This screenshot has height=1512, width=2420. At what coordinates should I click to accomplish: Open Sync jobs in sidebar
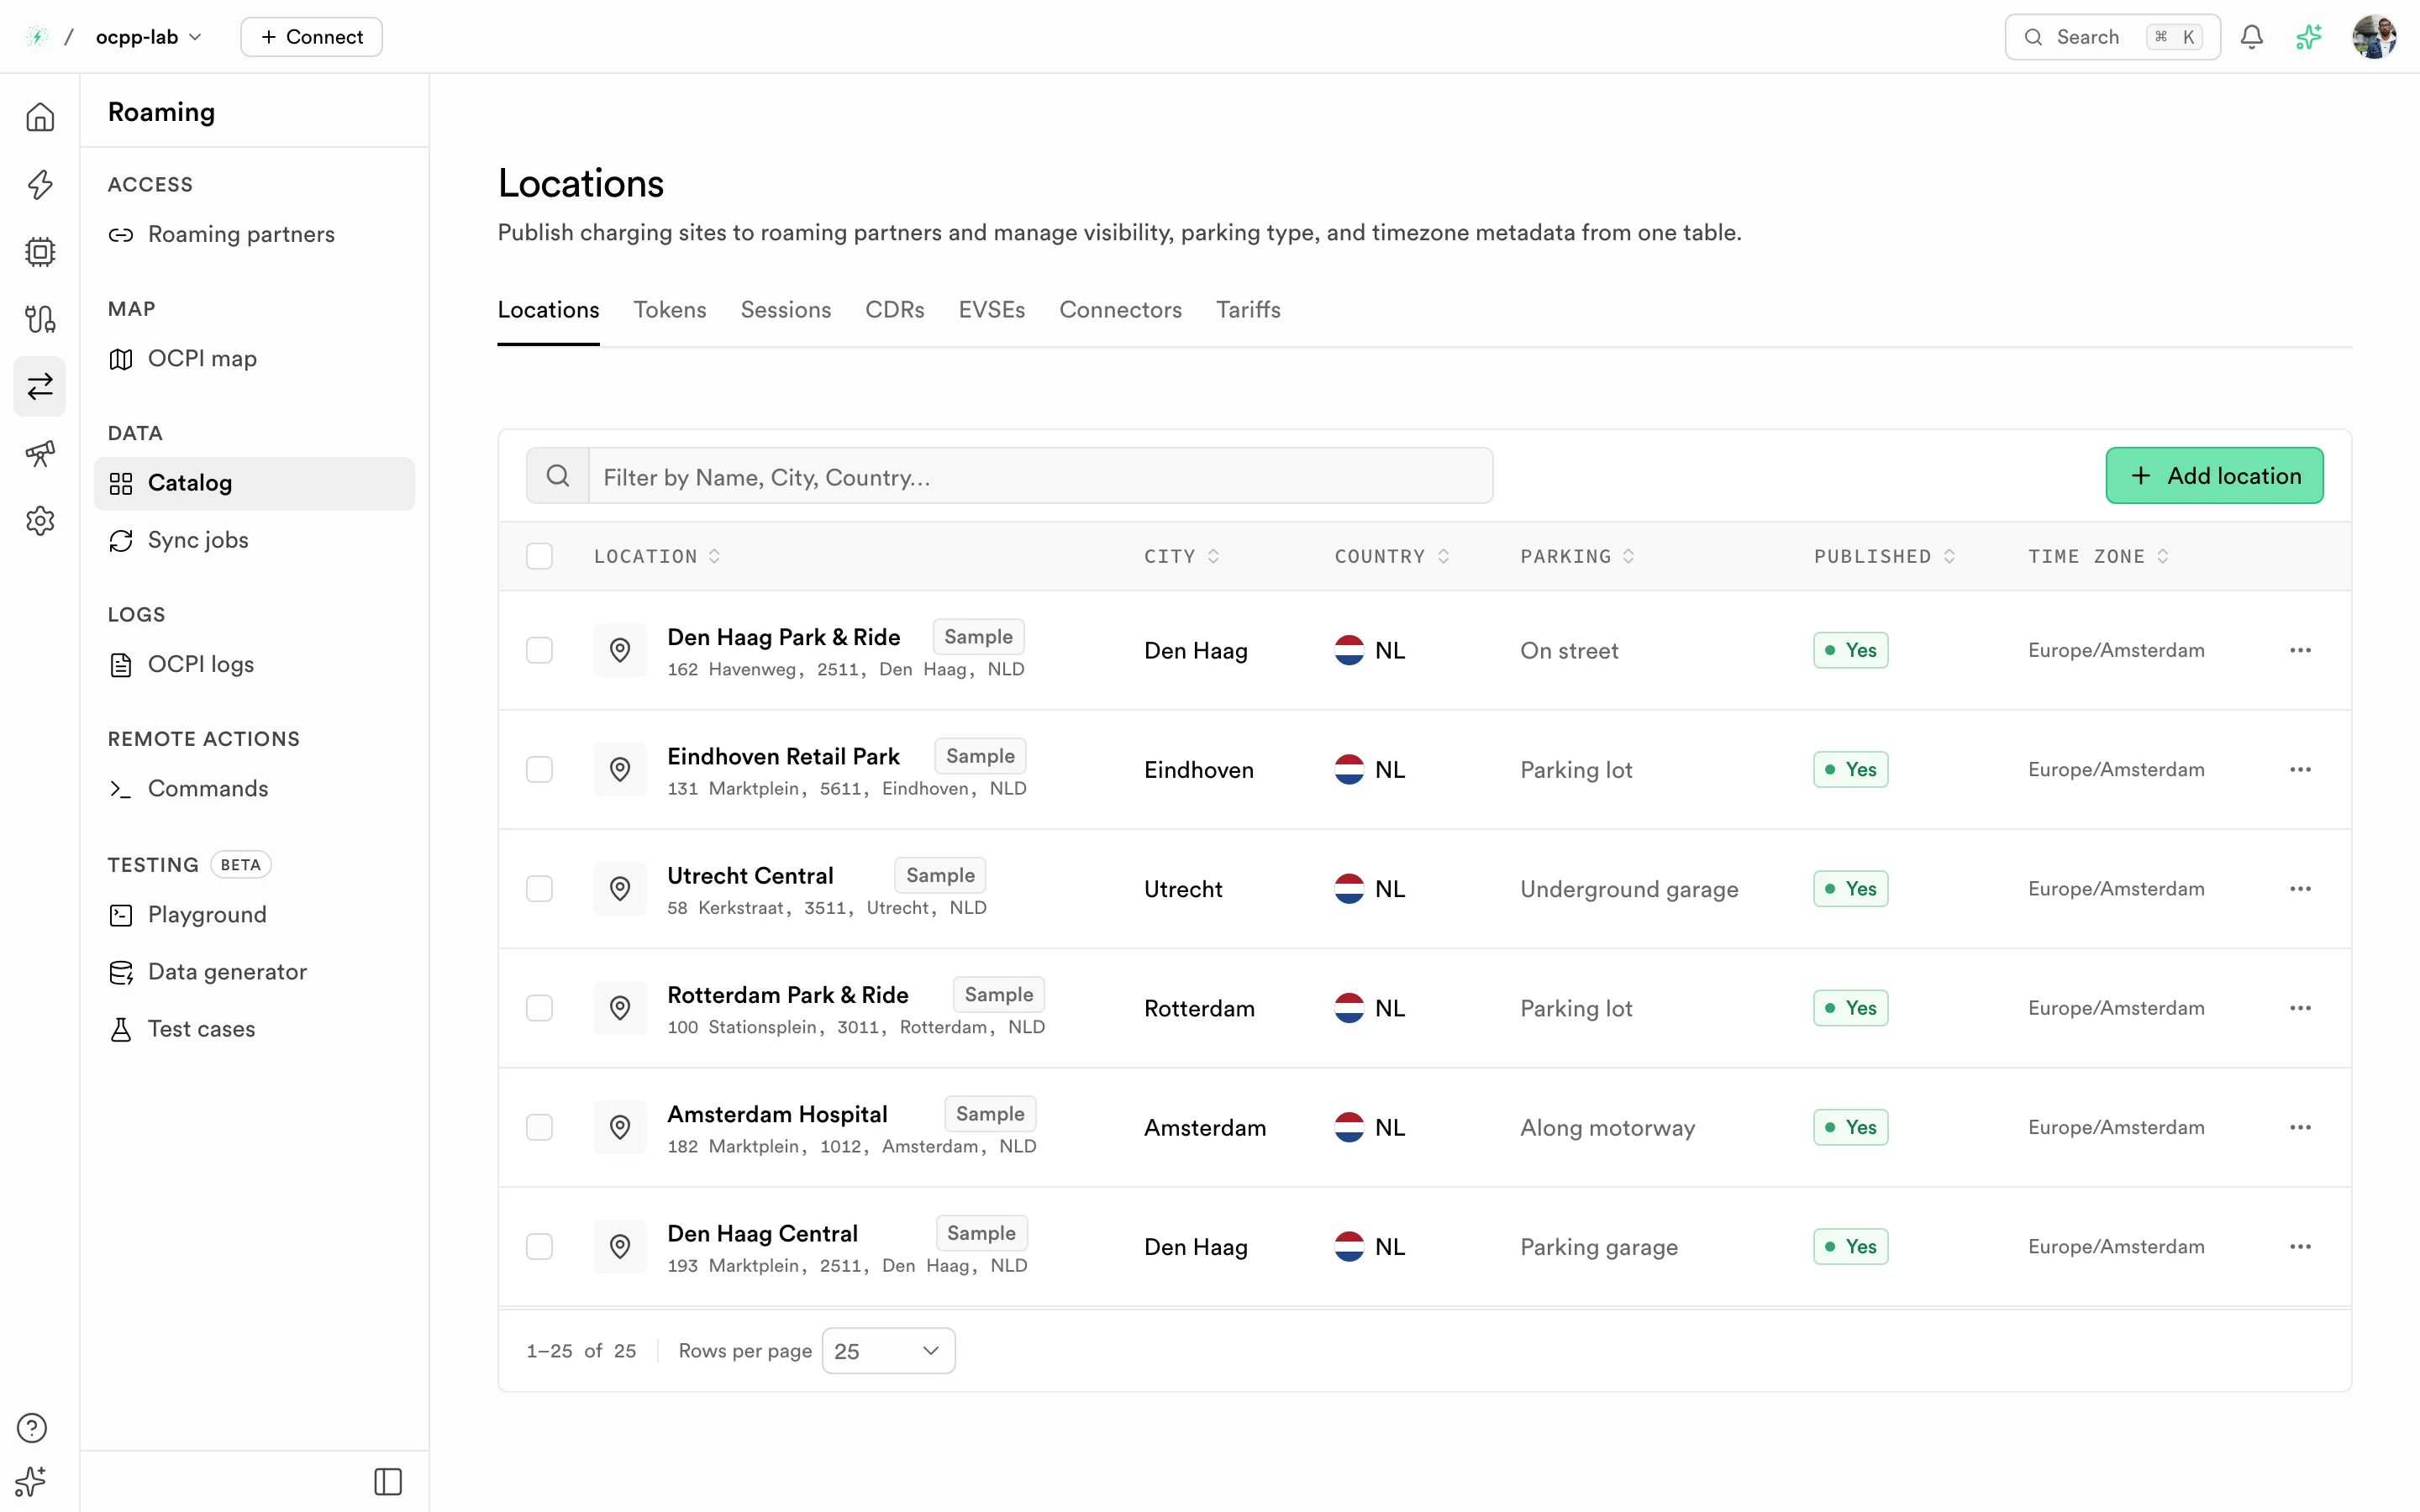coord(254,540)
